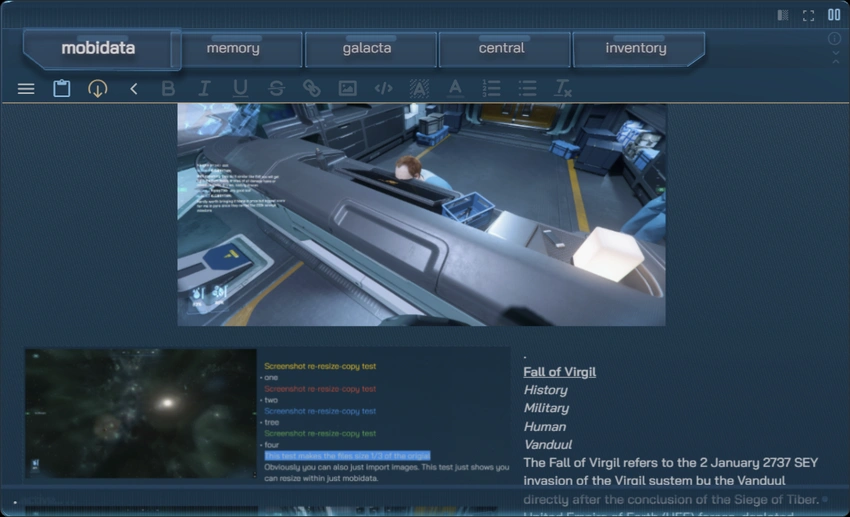
Task: Click the red 'Screenshot re-resize-copy test' line
Action: point(320,389)
